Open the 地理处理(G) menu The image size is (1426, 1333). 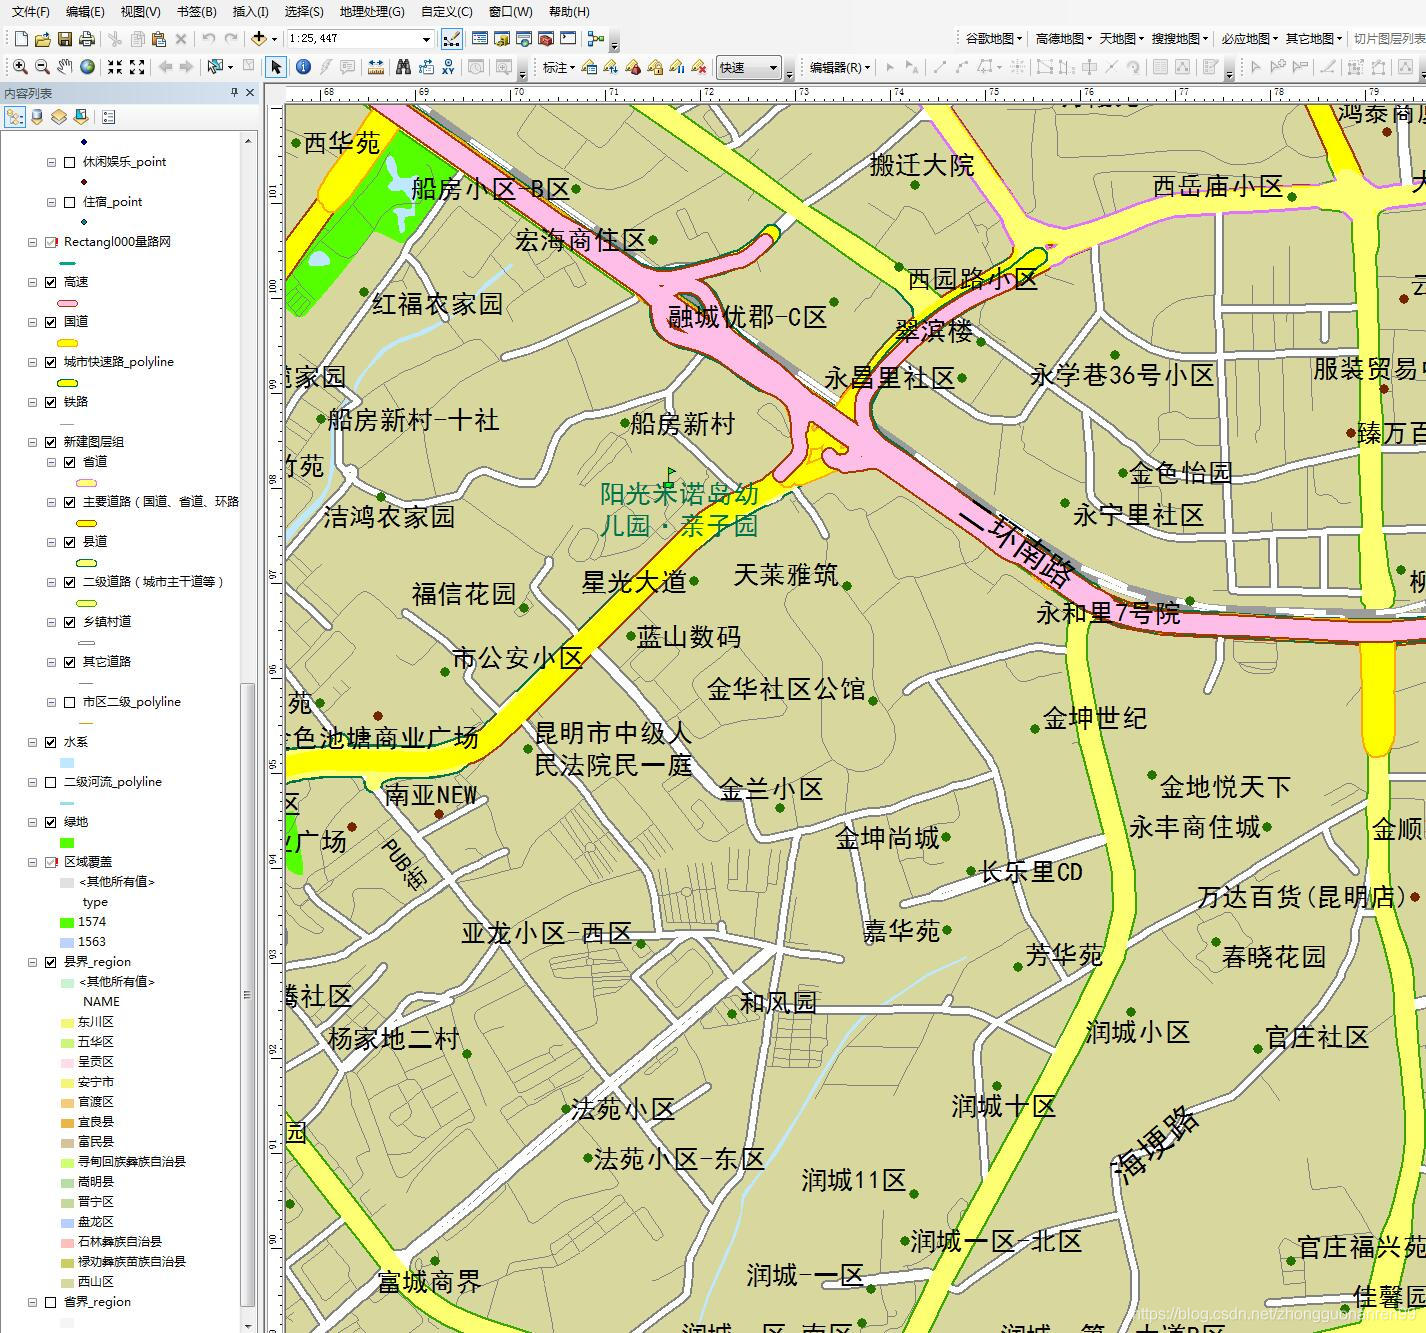[x=372, y=11]
